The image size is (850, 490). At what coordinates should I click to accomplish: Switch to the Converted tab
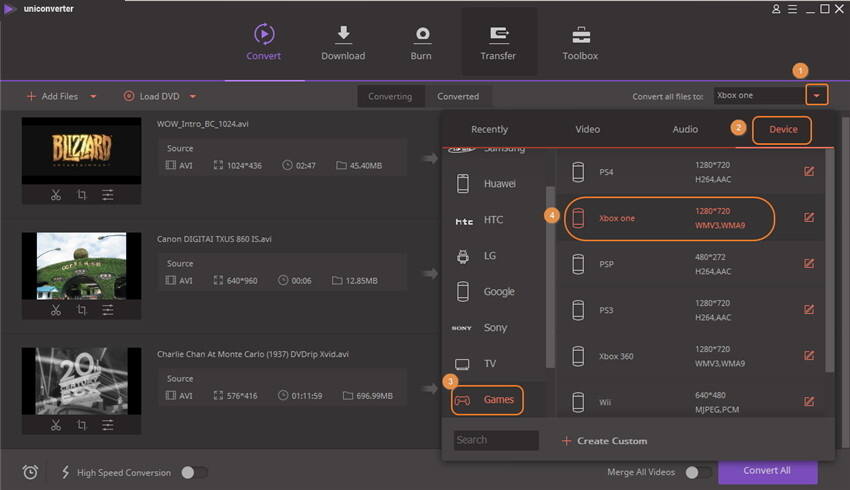point(458,96)
